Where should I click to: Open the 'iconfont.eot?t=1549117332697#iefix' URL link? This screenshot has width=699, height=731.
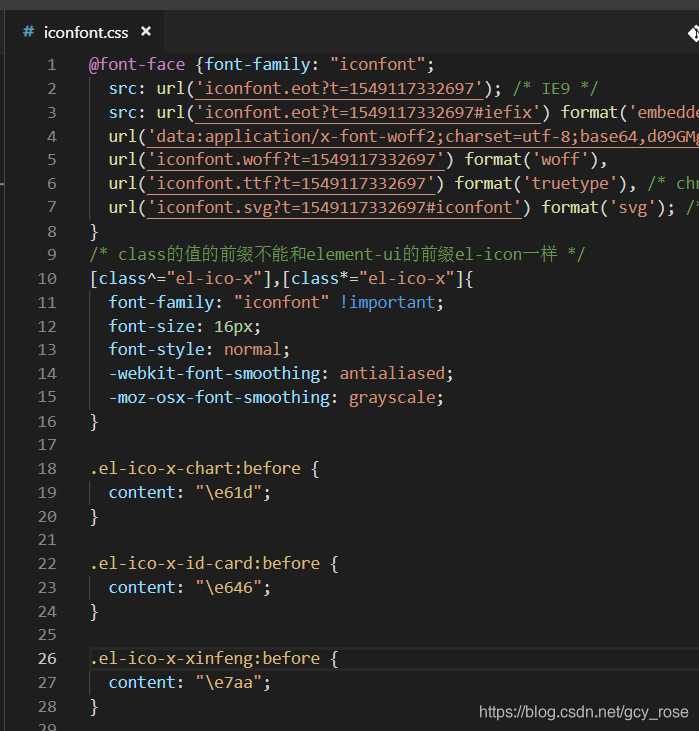(x=368, y=112)
